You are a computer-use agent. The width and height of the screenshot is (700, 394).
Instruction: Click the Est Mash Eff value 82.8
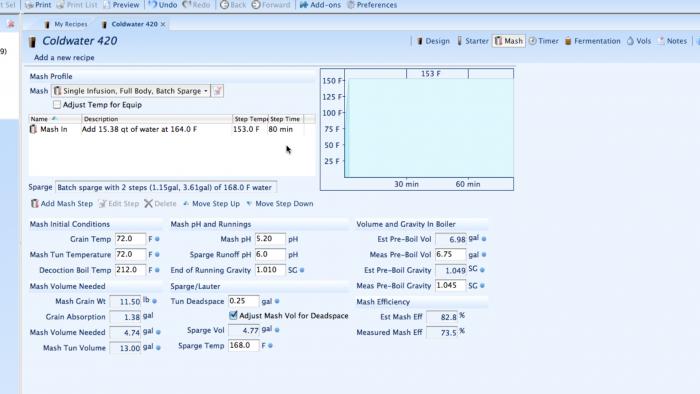tap(442, 317)
